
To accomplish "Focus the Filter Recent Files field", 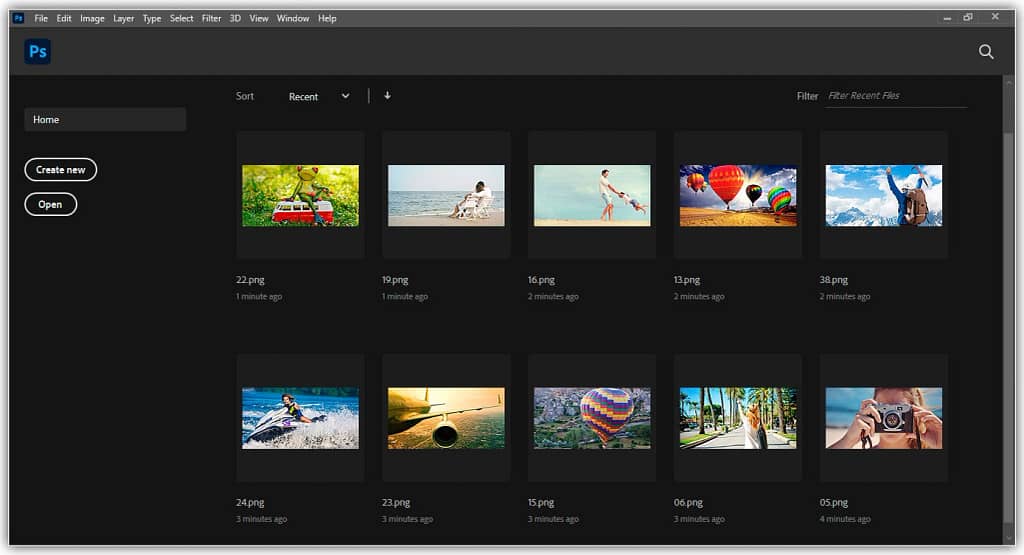I will coord(896,96).
